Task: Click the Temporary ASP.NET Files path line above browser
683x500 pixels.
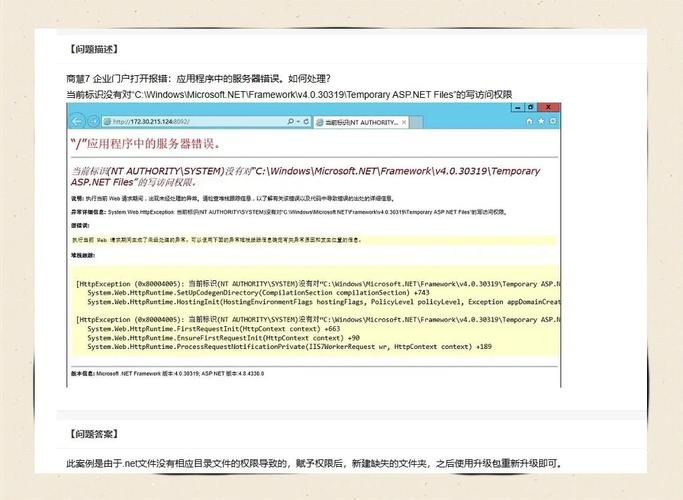Action: [289, 95]
